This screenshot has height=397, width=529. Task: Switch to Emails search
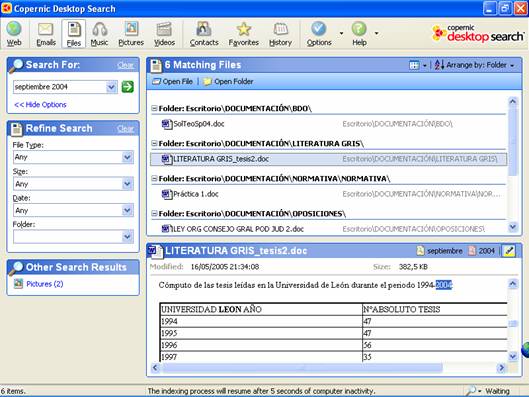click(46, 34)
